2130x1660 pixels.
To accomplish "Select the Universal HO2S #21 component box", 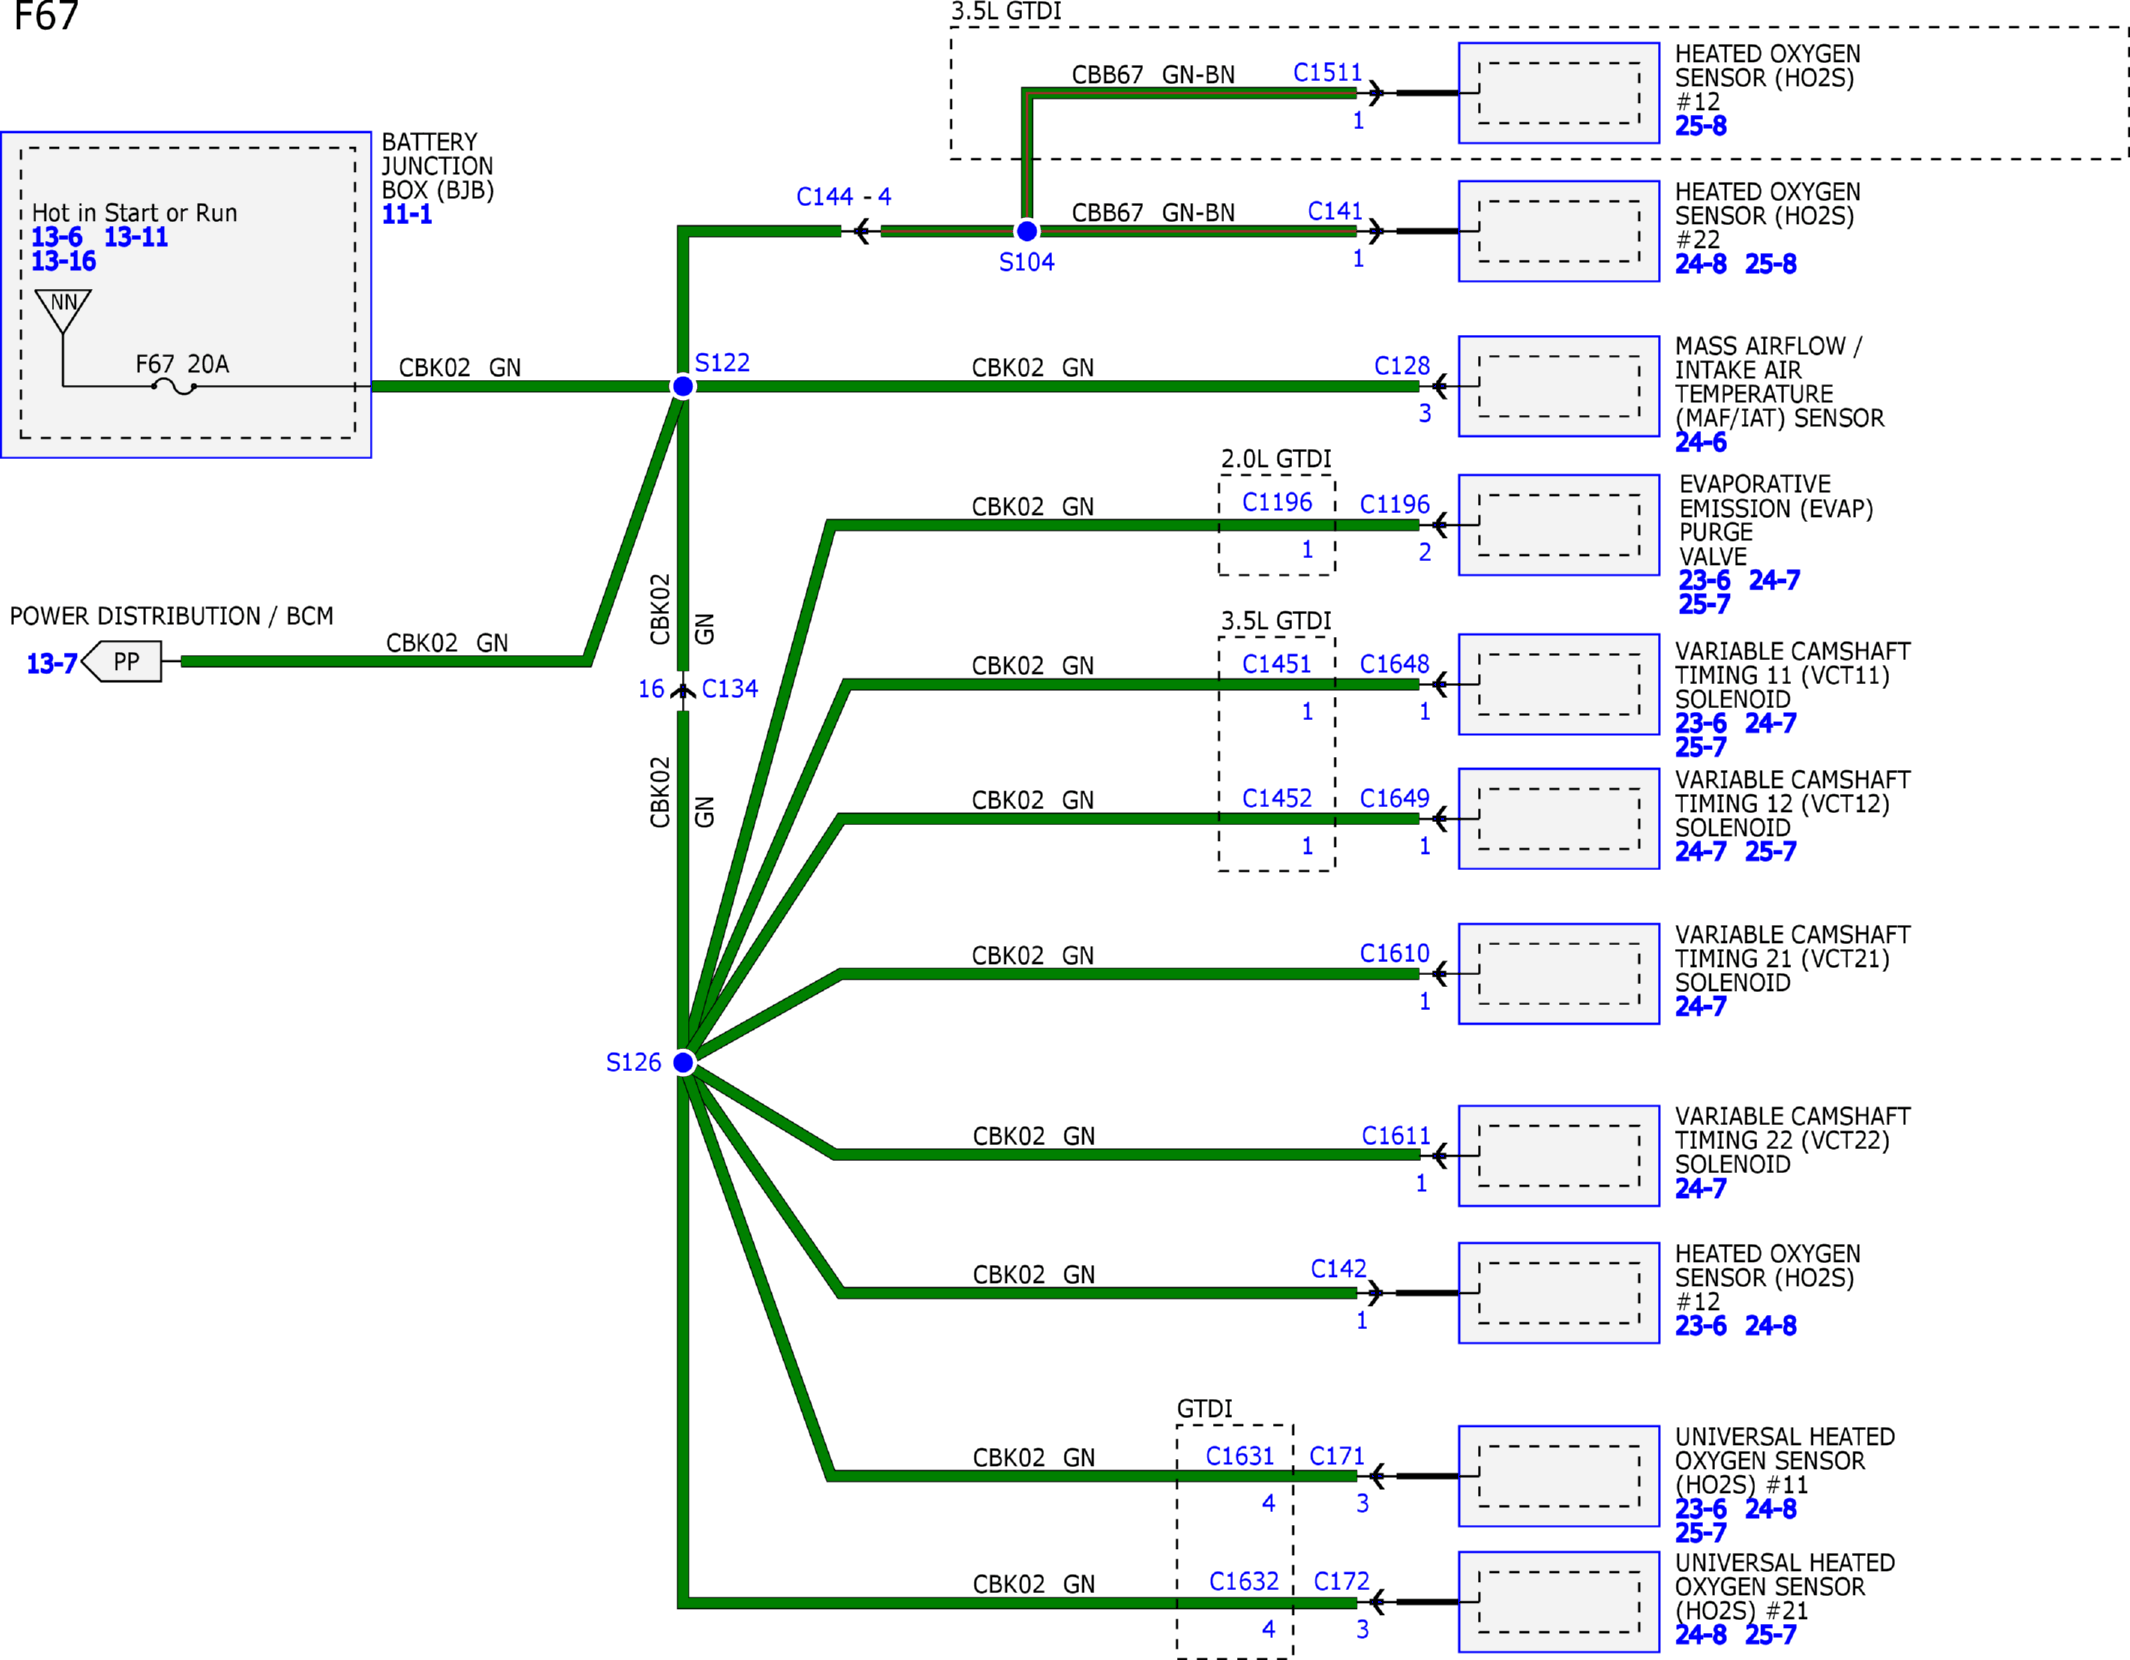I will click(1559, 1602).
